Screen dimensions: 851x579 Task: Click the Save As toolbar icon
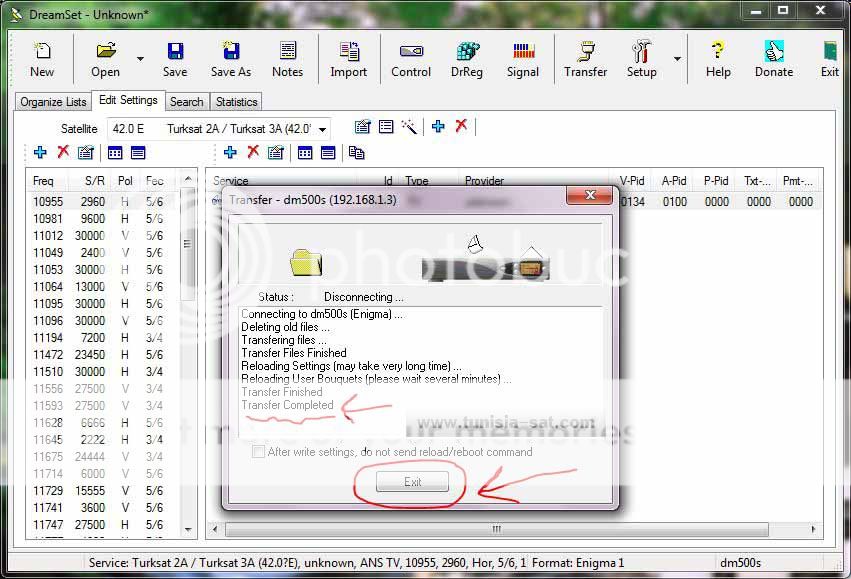point(231,59)
